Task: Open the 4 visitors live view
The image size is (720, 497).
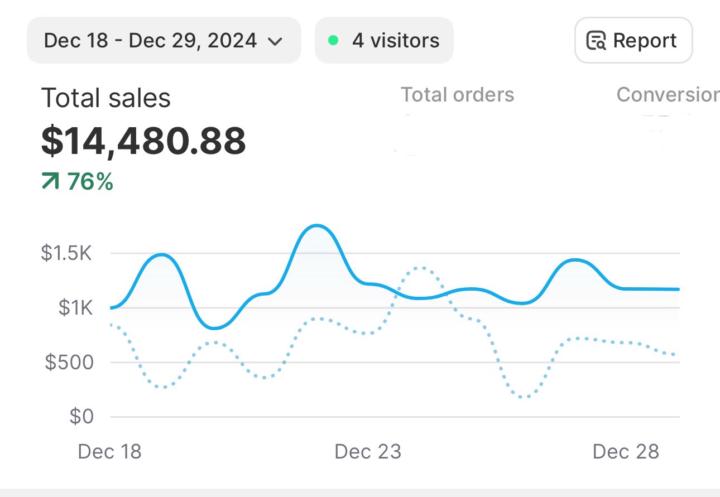Action: click(x=384, y=41)
